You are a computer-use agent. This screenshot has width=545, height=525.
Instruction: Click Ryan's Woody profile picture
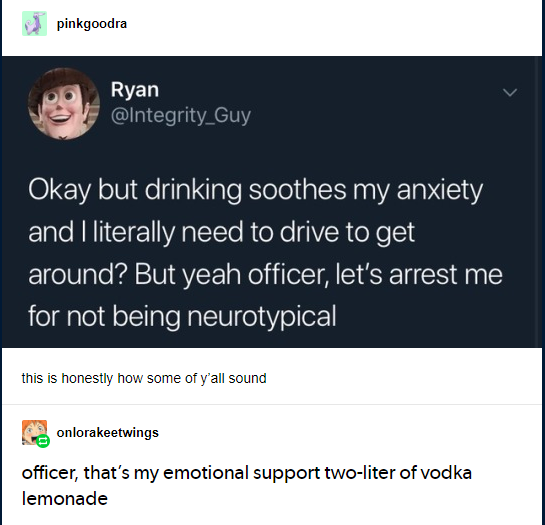point(64,104)
